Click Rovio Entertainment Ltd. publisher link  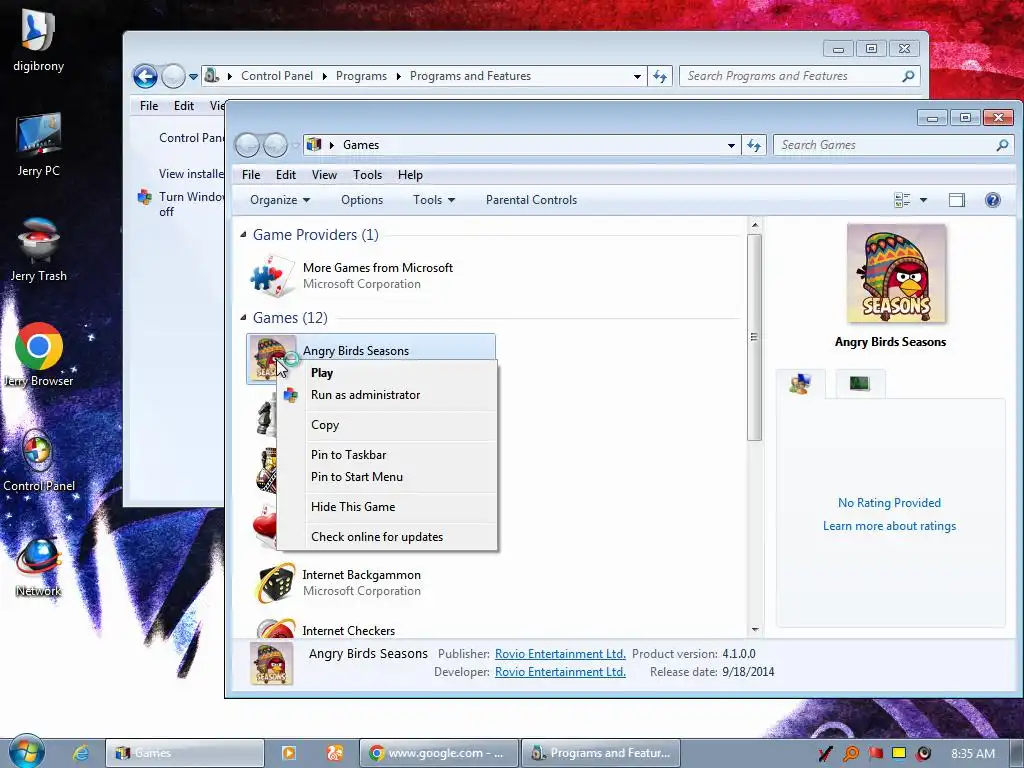(560, 654)
